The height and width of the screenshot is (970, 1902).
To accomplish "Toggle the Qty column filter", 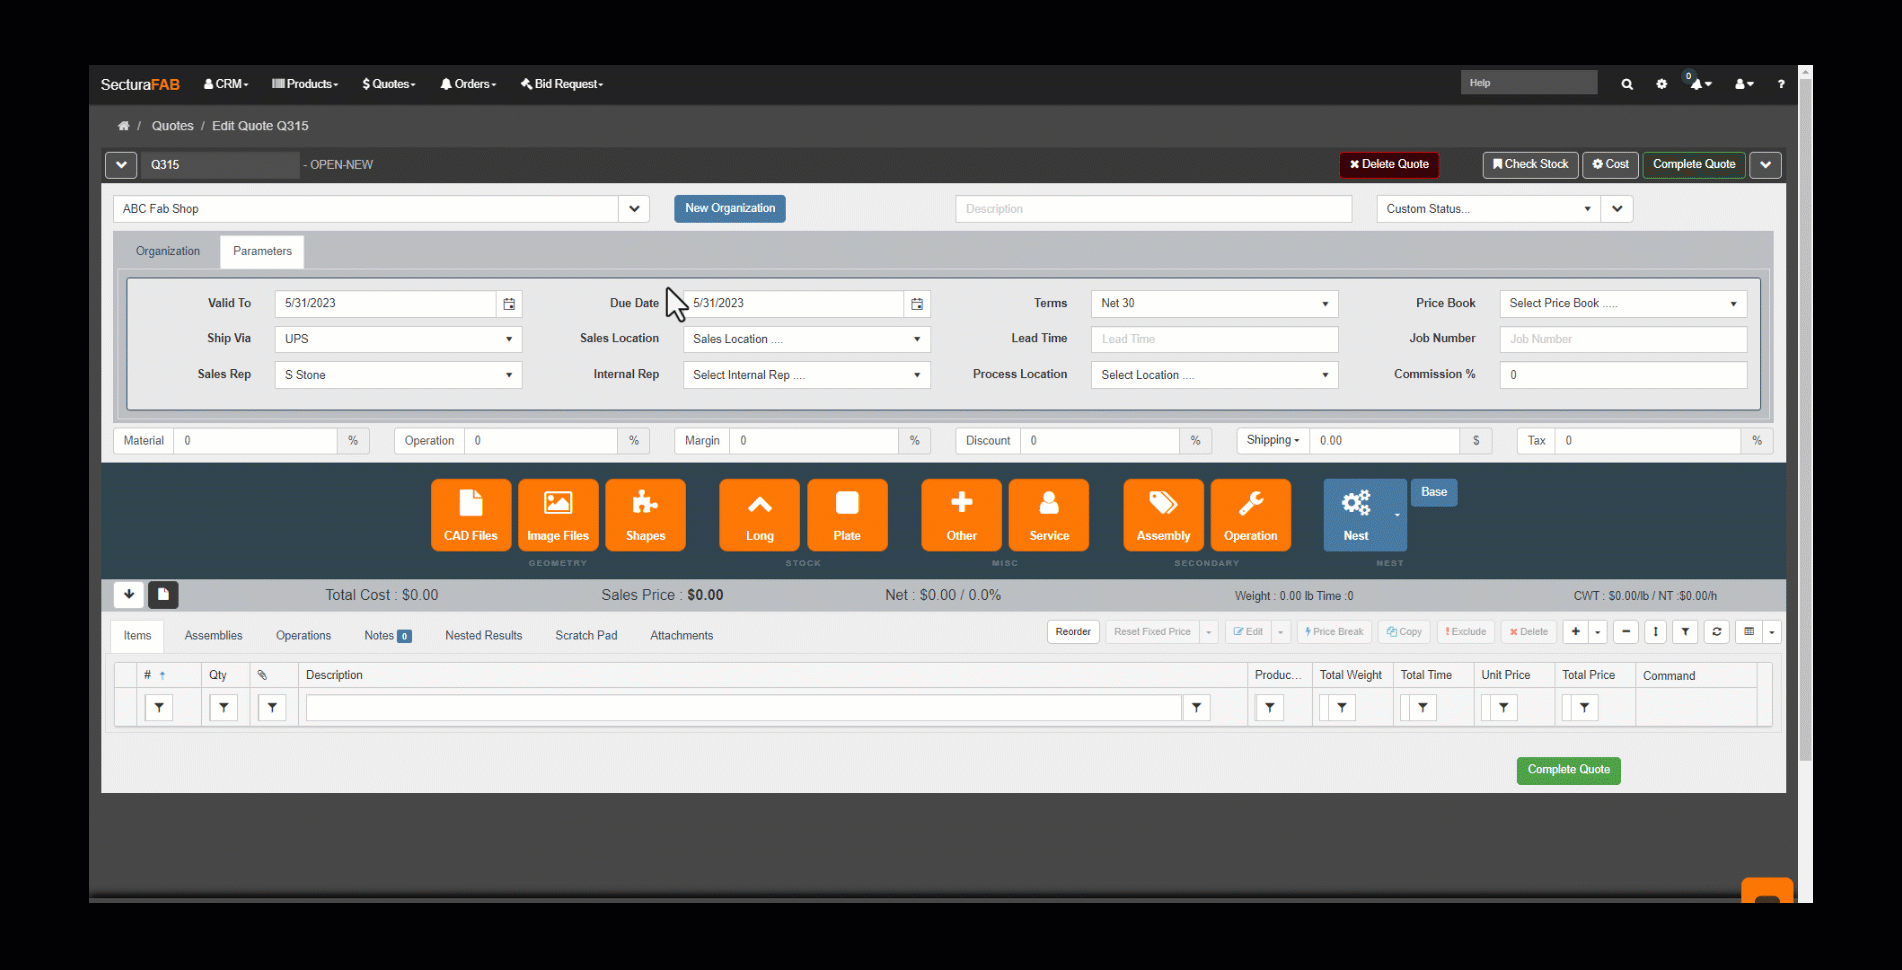I will coord(223,708).
